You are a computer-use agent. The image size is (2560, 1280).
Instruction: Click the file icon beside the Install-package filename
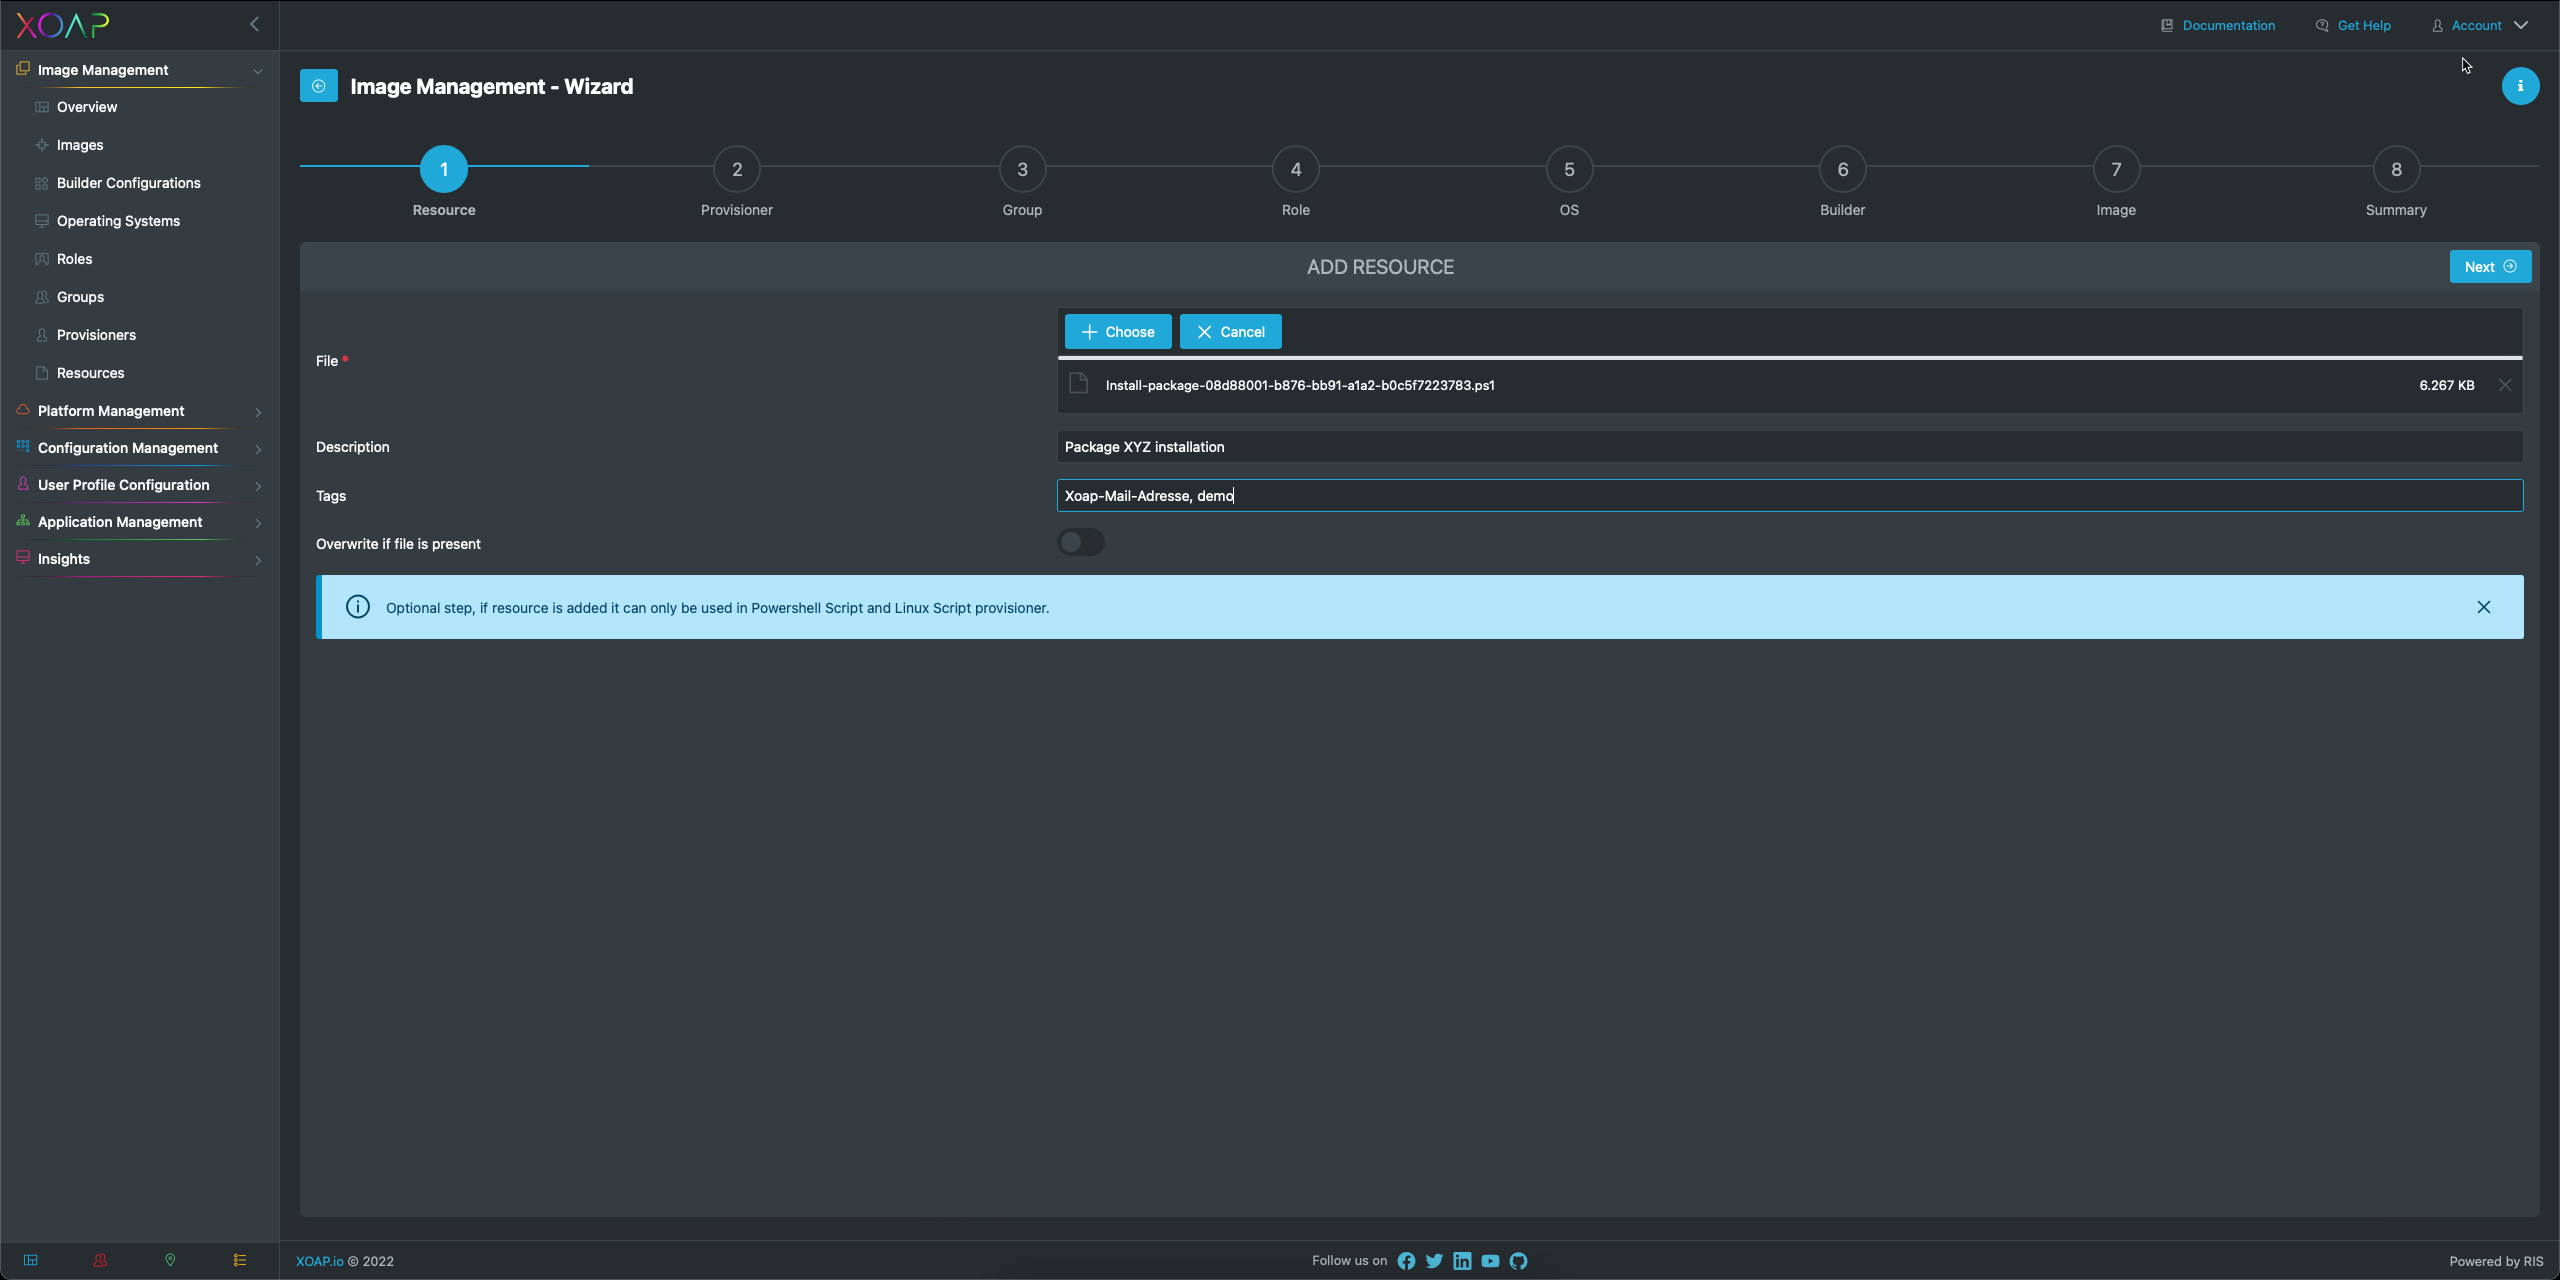pyautogui.click(x=1078, y=384)
